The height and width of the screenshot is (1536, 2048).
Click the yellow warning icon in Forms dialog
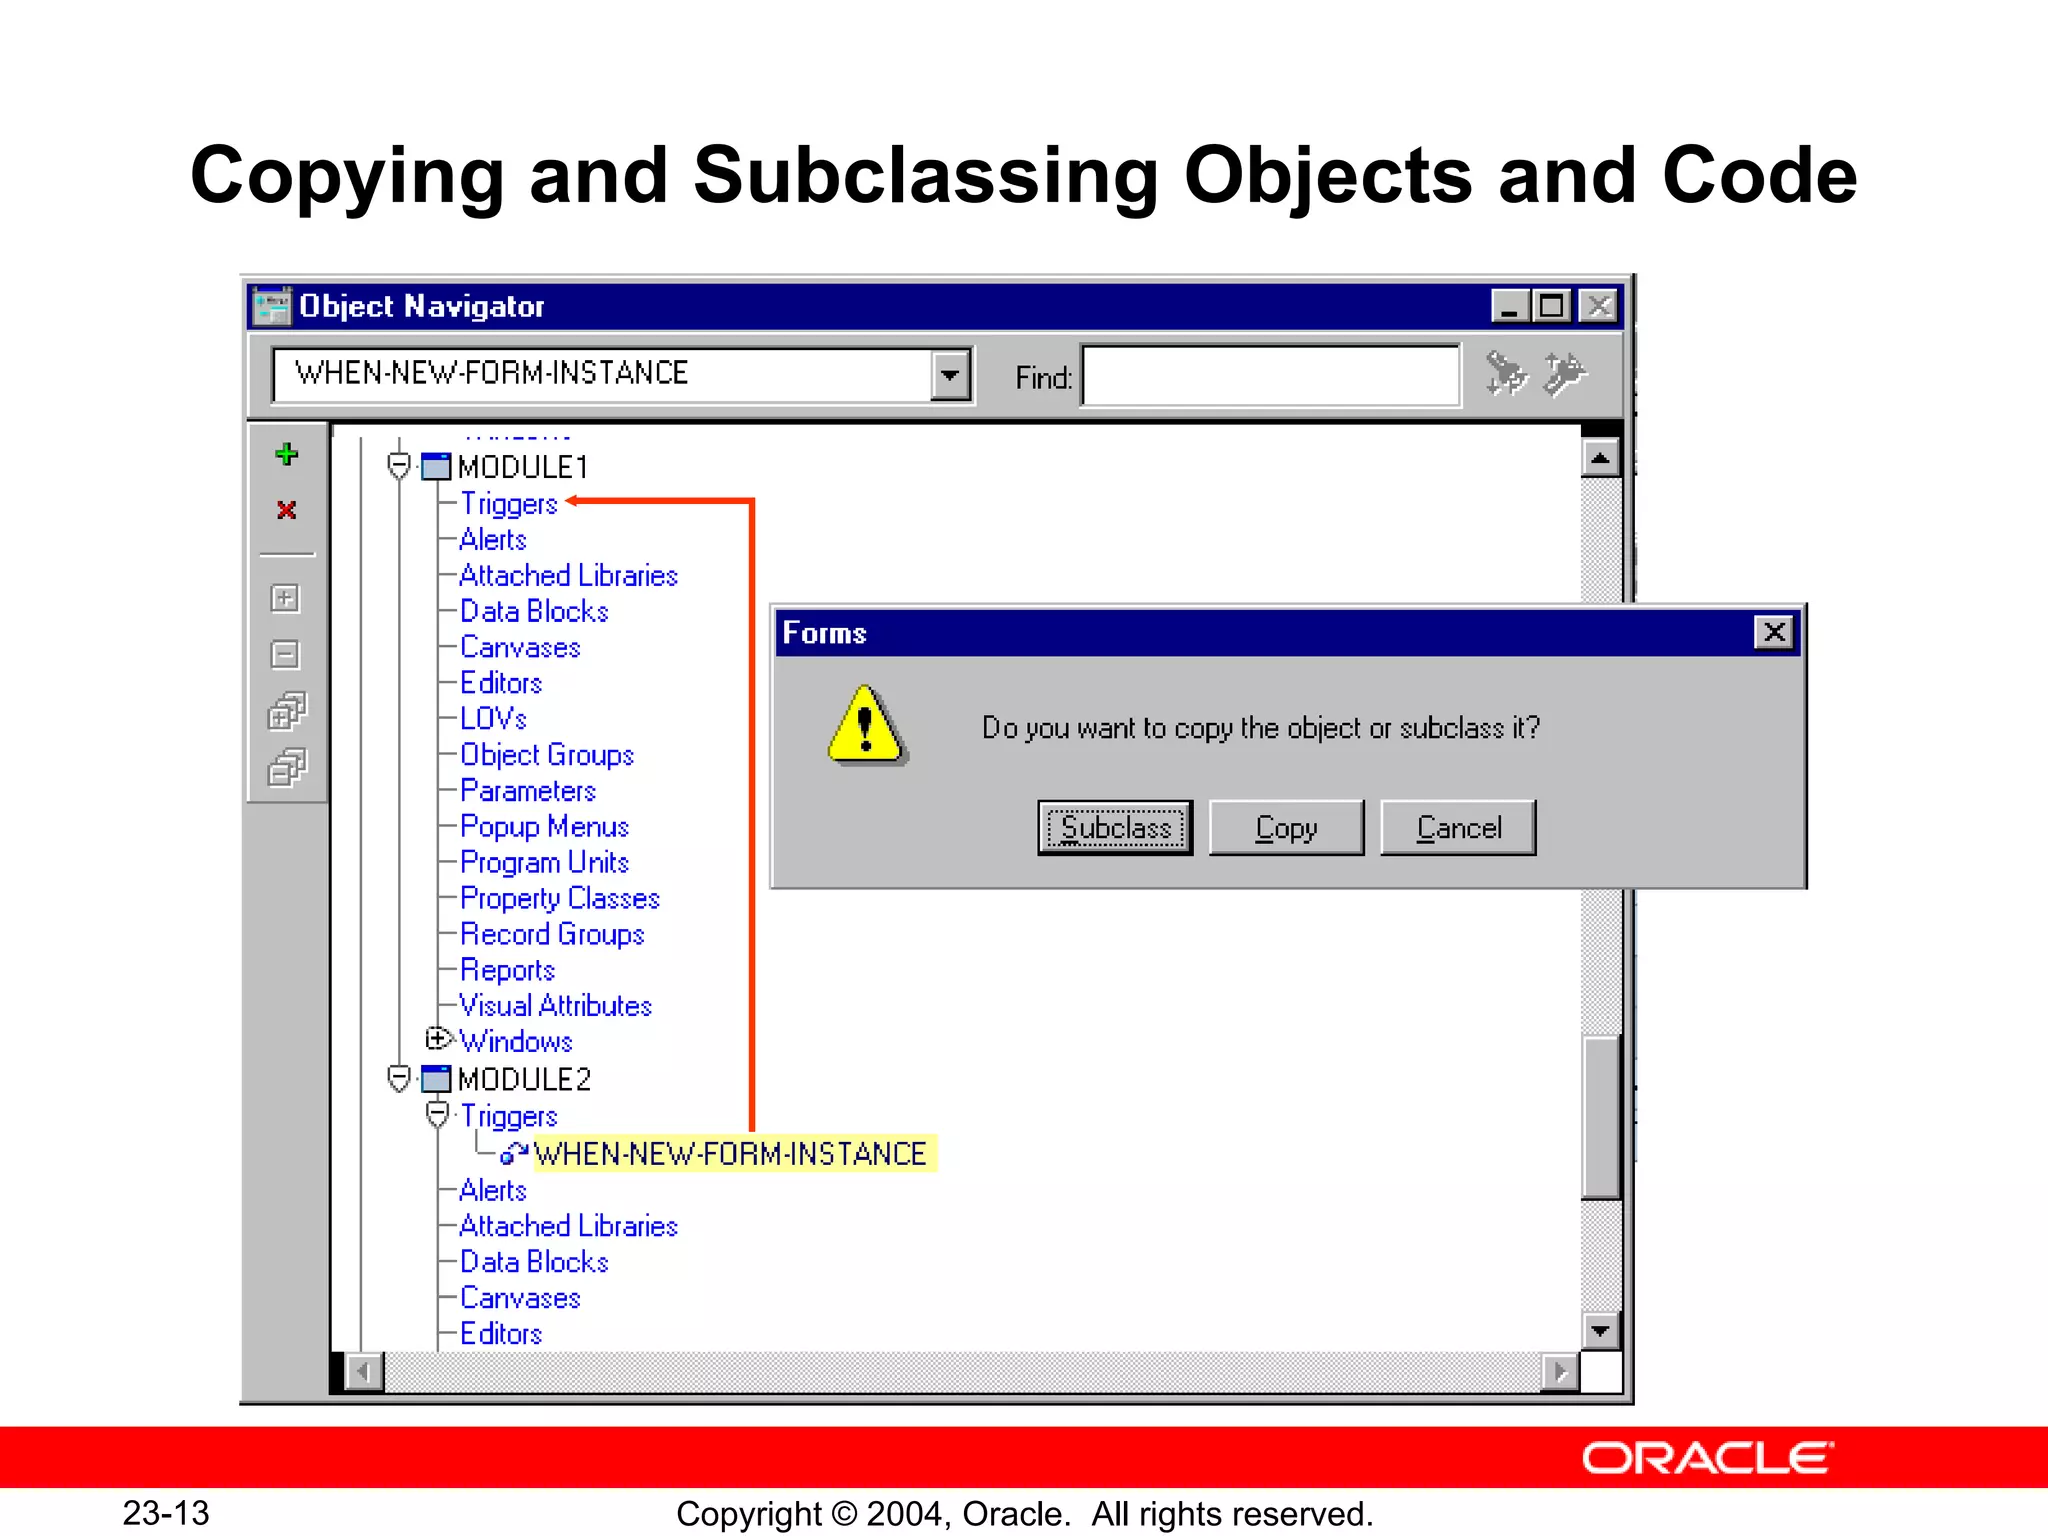click(866, 725)
